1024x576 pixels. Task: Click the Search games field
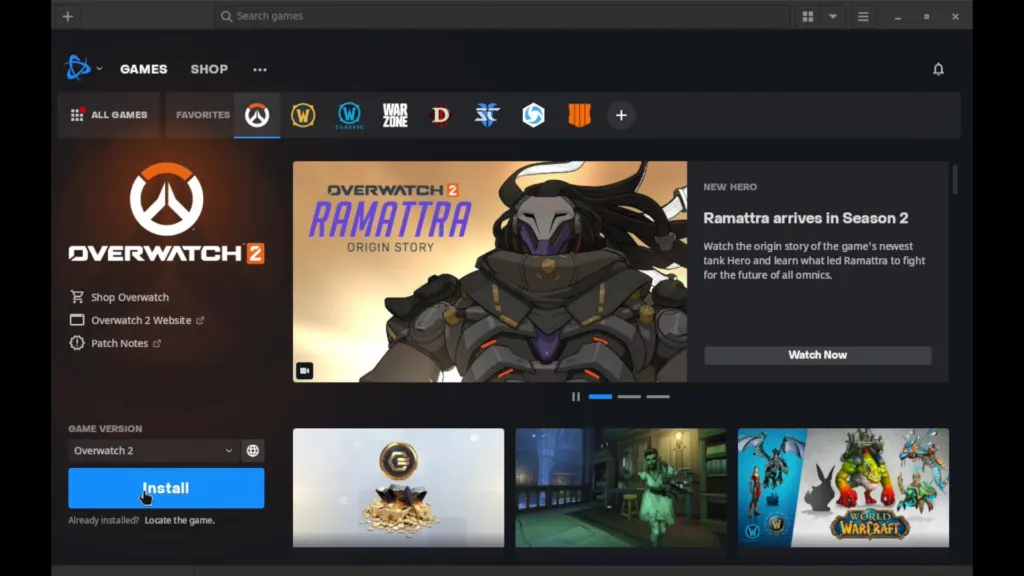point(502,16)
